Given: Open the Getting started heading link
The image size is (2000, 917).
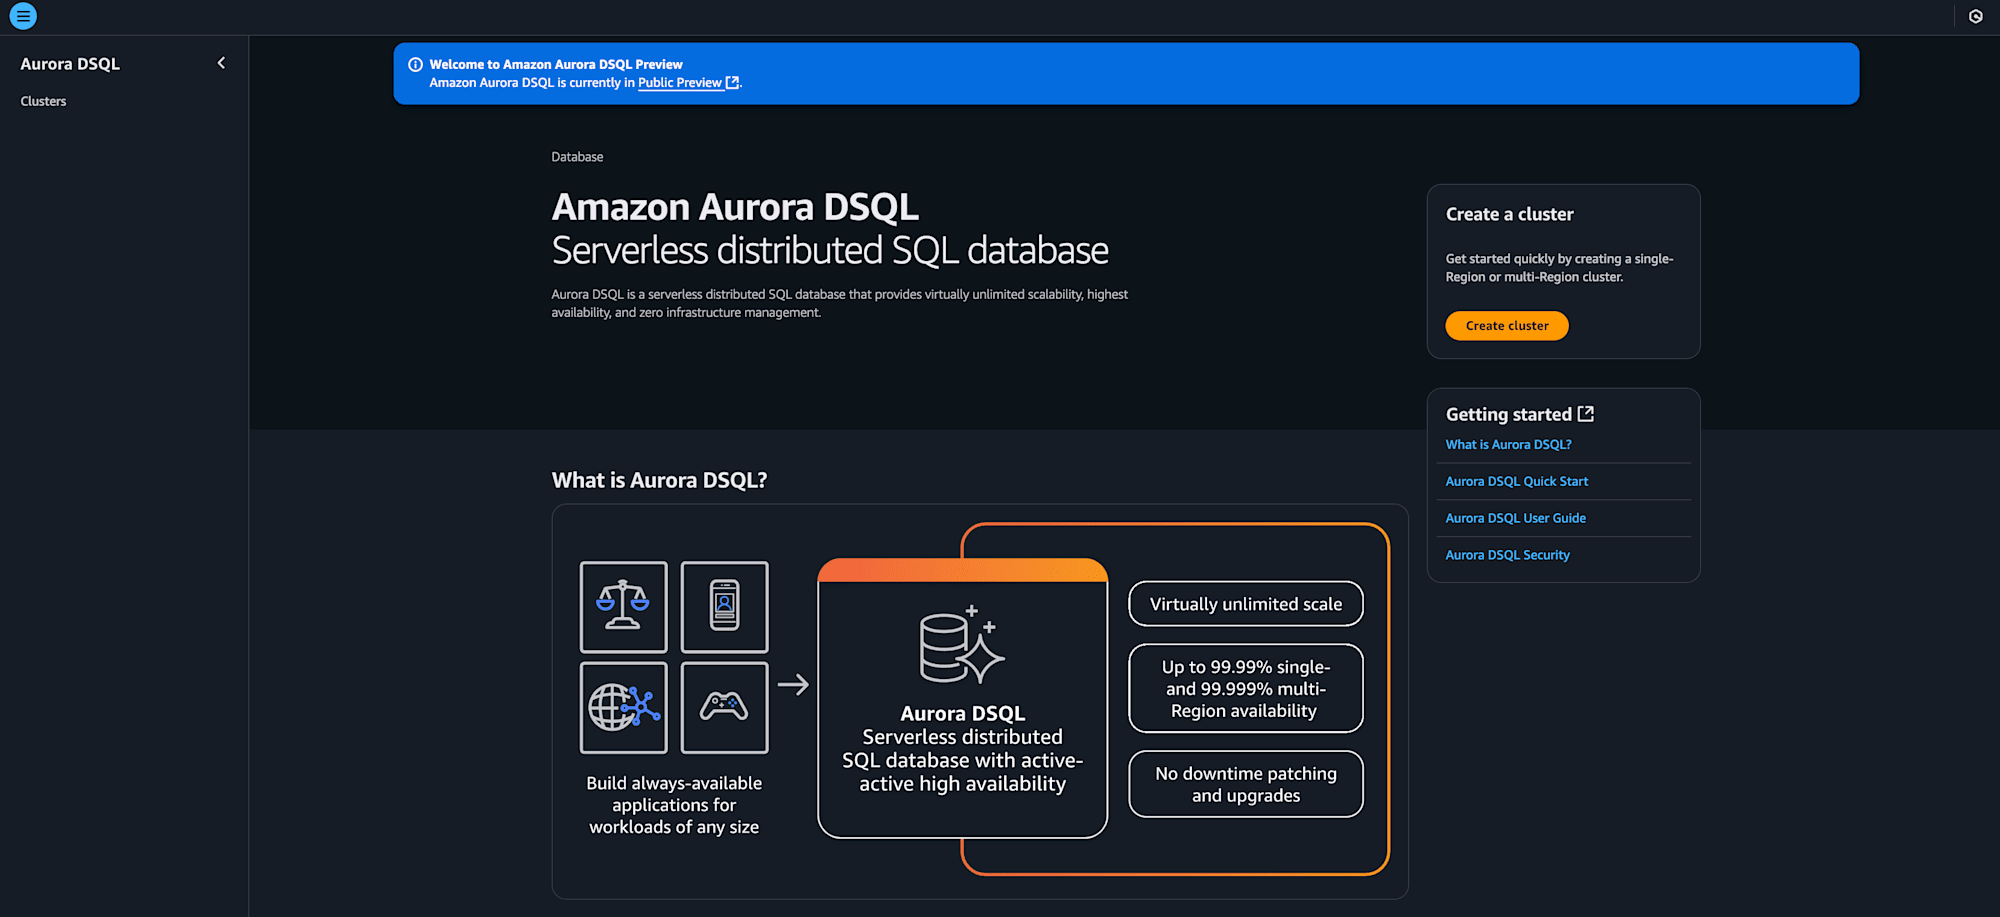Looking at the screenshot, I should tap(1508, 414).
